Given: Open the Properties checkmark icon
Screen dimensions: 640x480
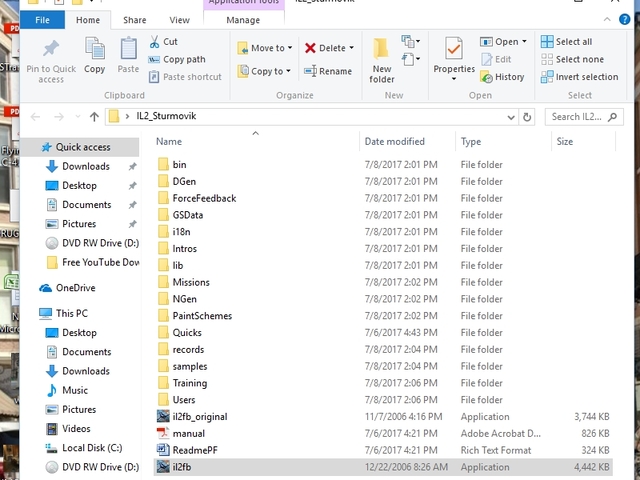Looking at the screenshot, I should 454,48.
